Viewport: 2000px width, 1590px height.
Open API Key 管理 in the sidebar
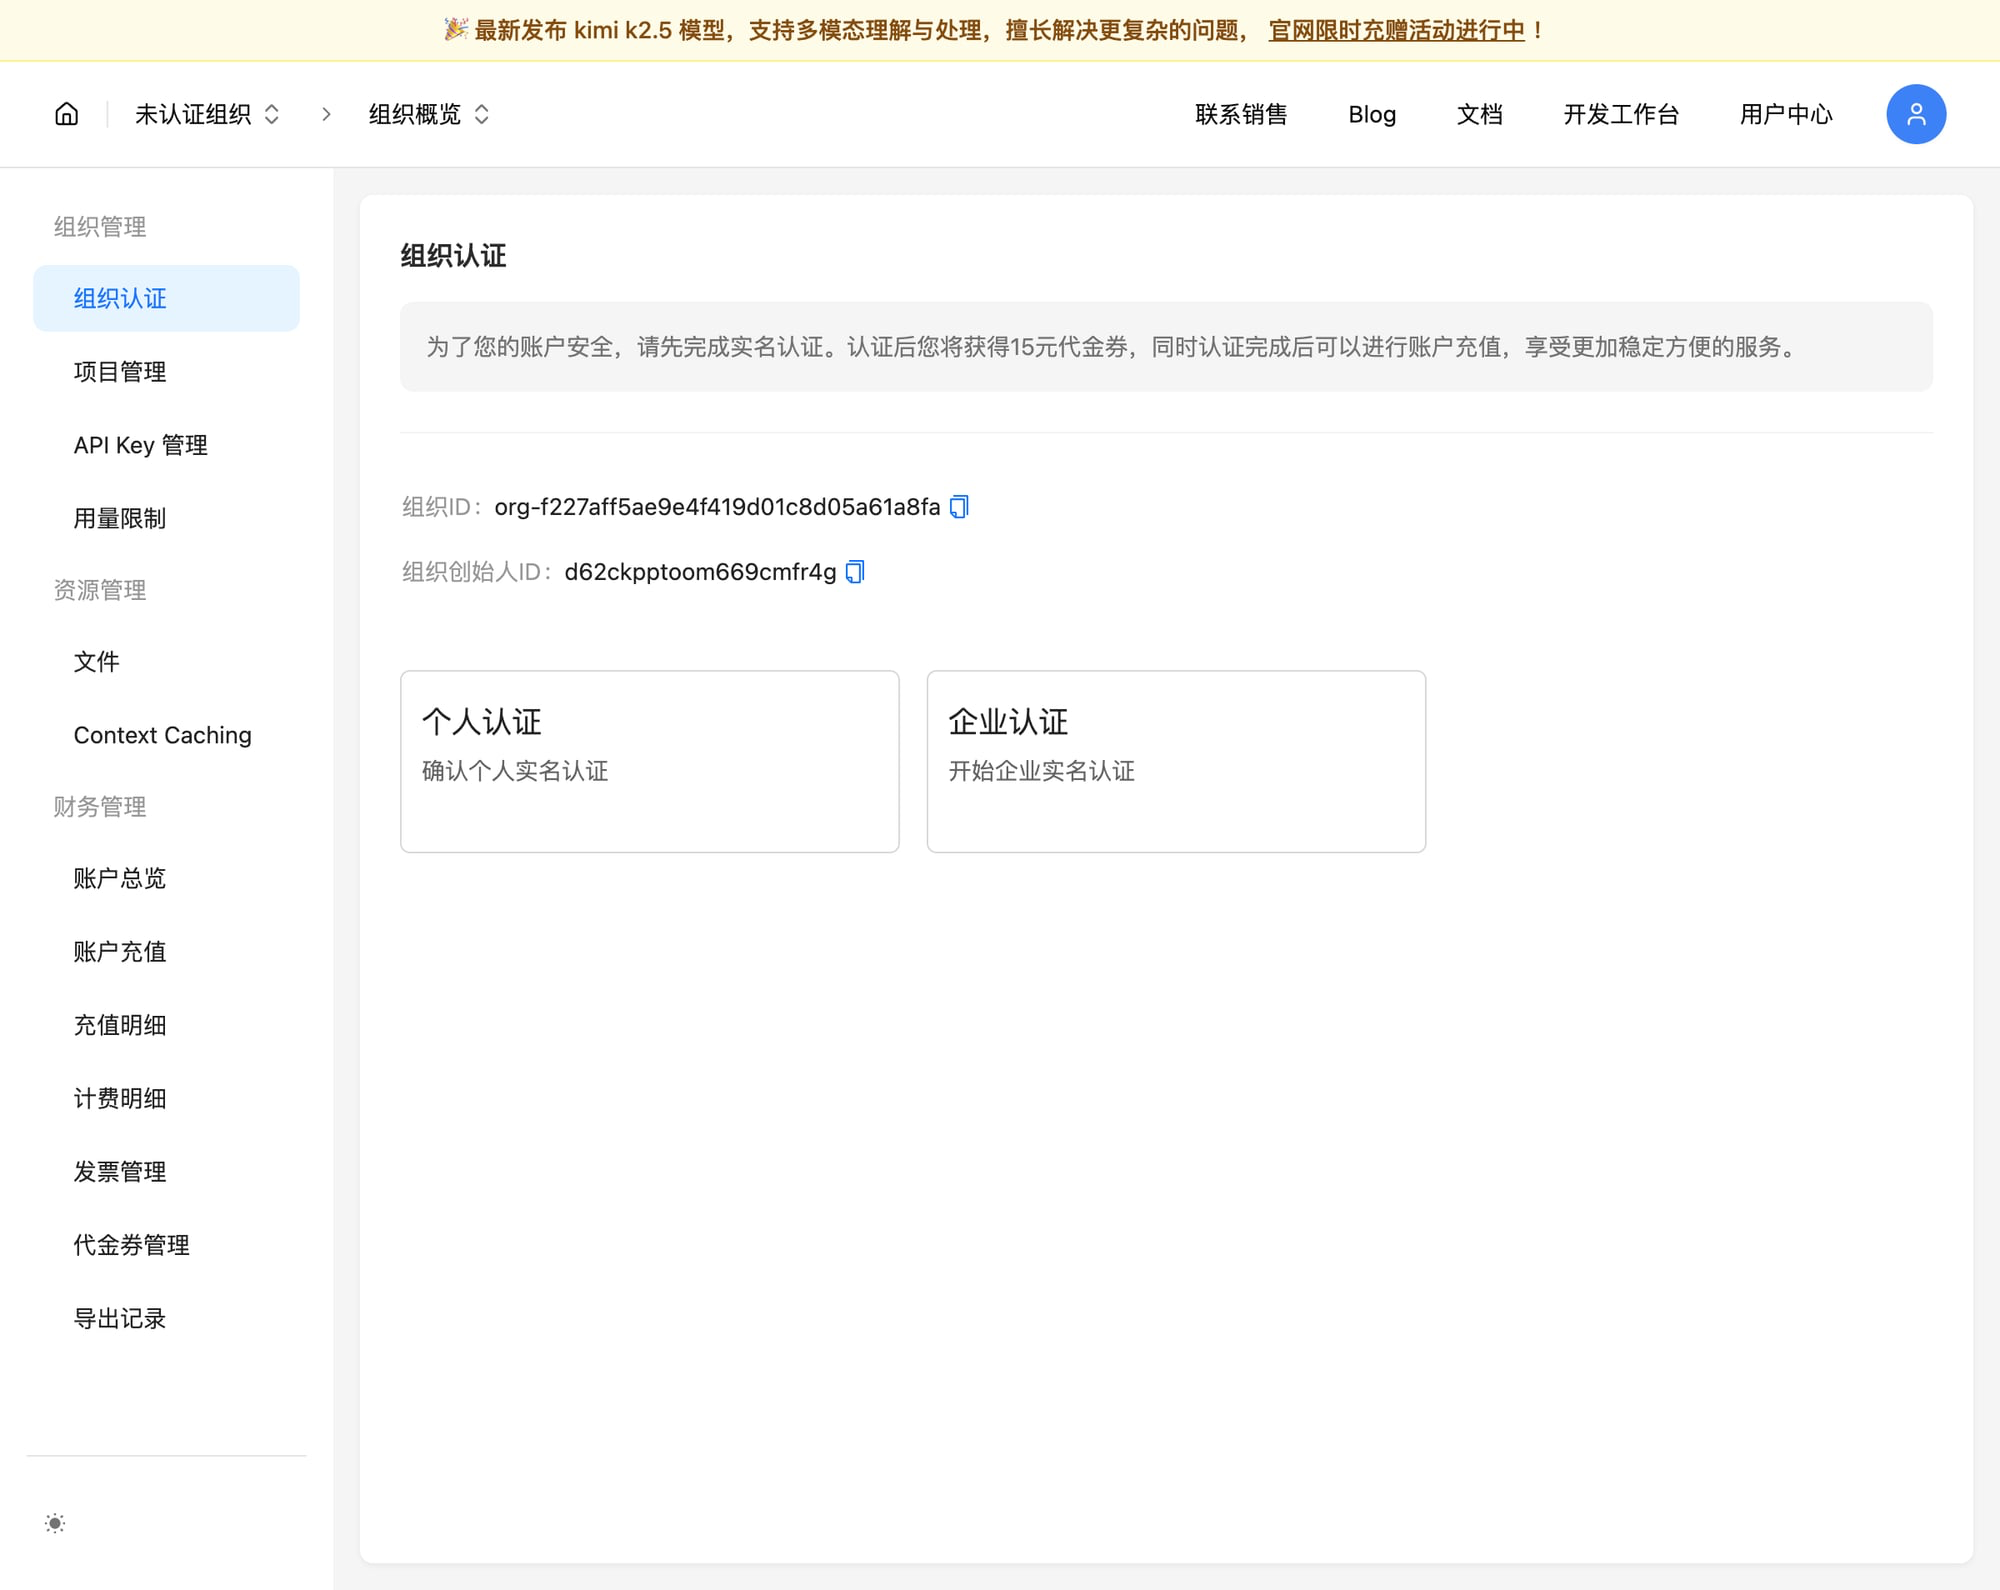coord(140,445)
